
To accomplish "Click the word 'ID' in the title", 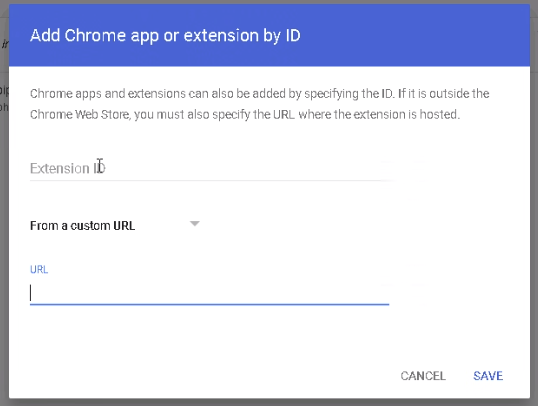I will pos(293,35).
